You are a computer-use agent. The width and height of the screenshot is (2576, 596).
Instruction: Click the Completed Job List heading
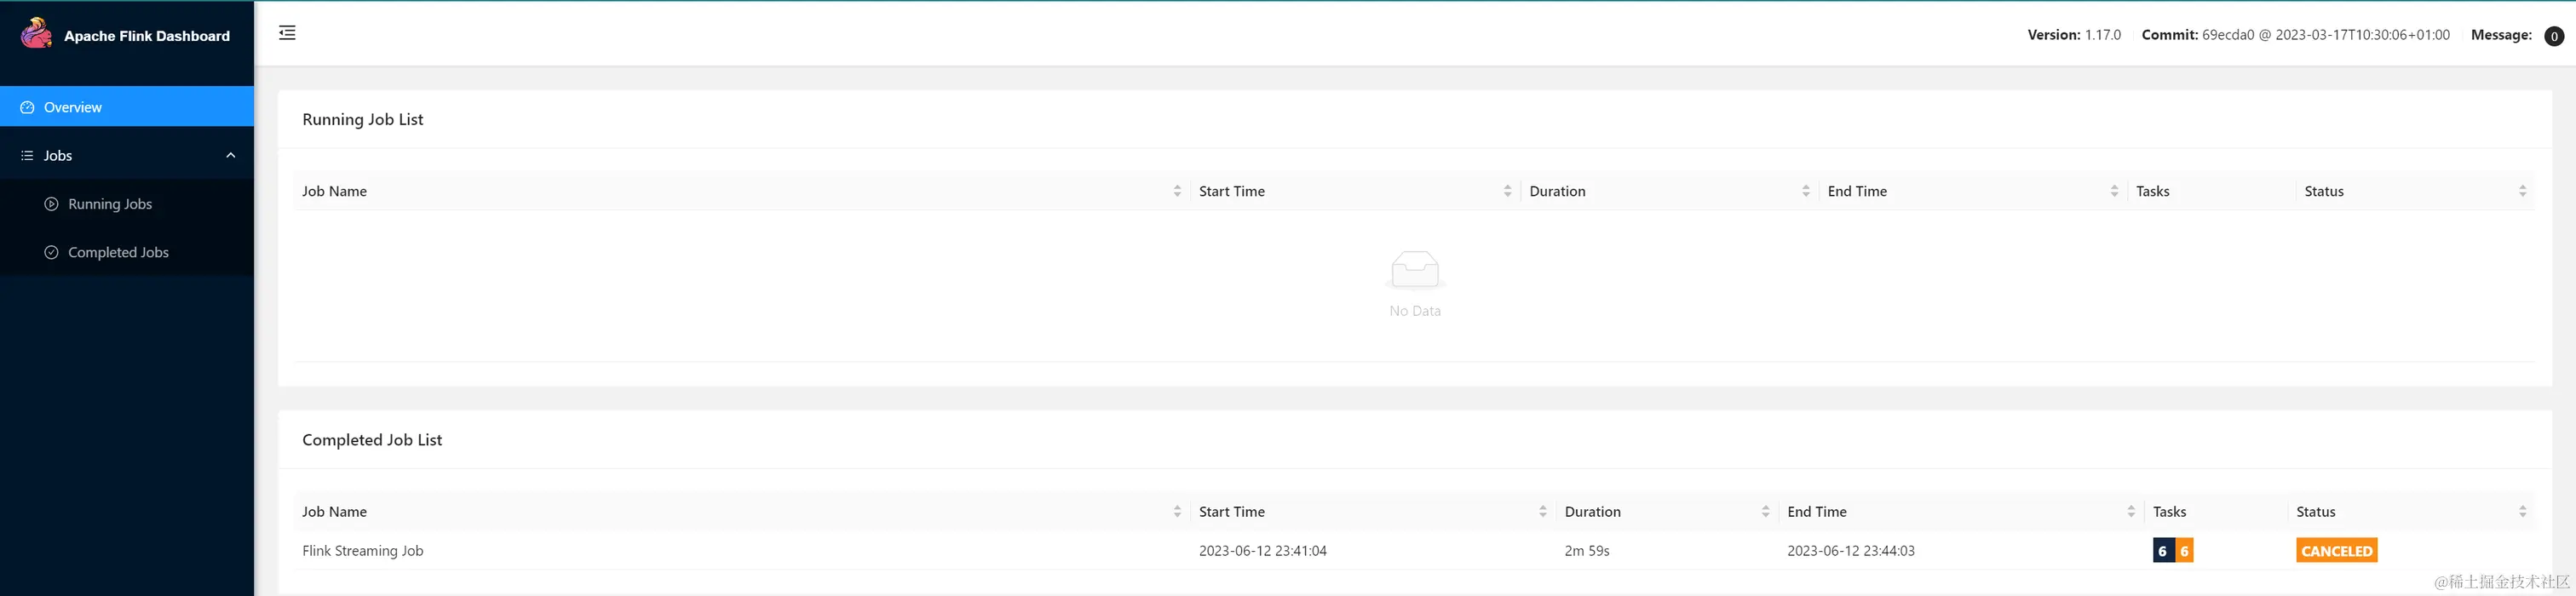tap(372, 440)
